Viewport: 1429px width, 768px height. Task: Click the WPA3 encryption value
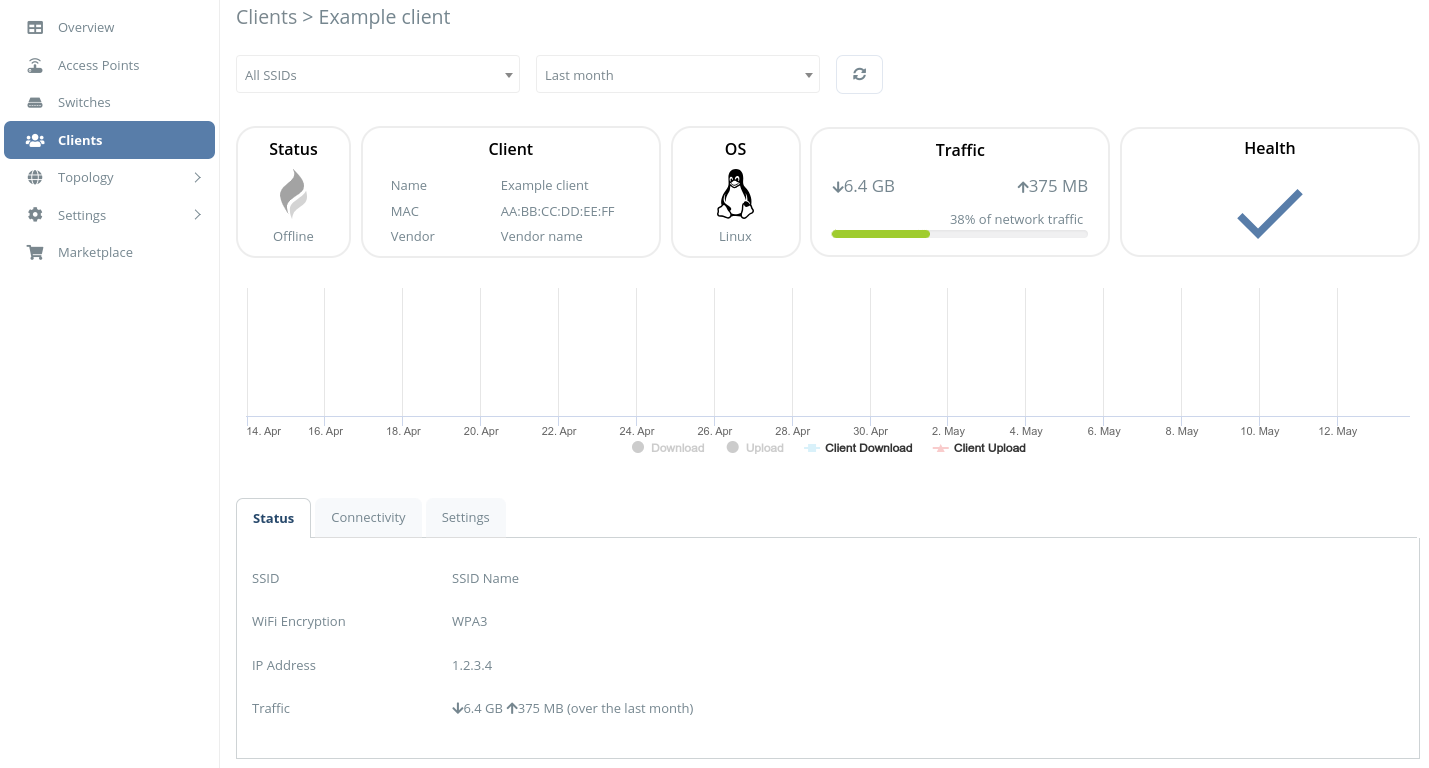tap(469, 621)
